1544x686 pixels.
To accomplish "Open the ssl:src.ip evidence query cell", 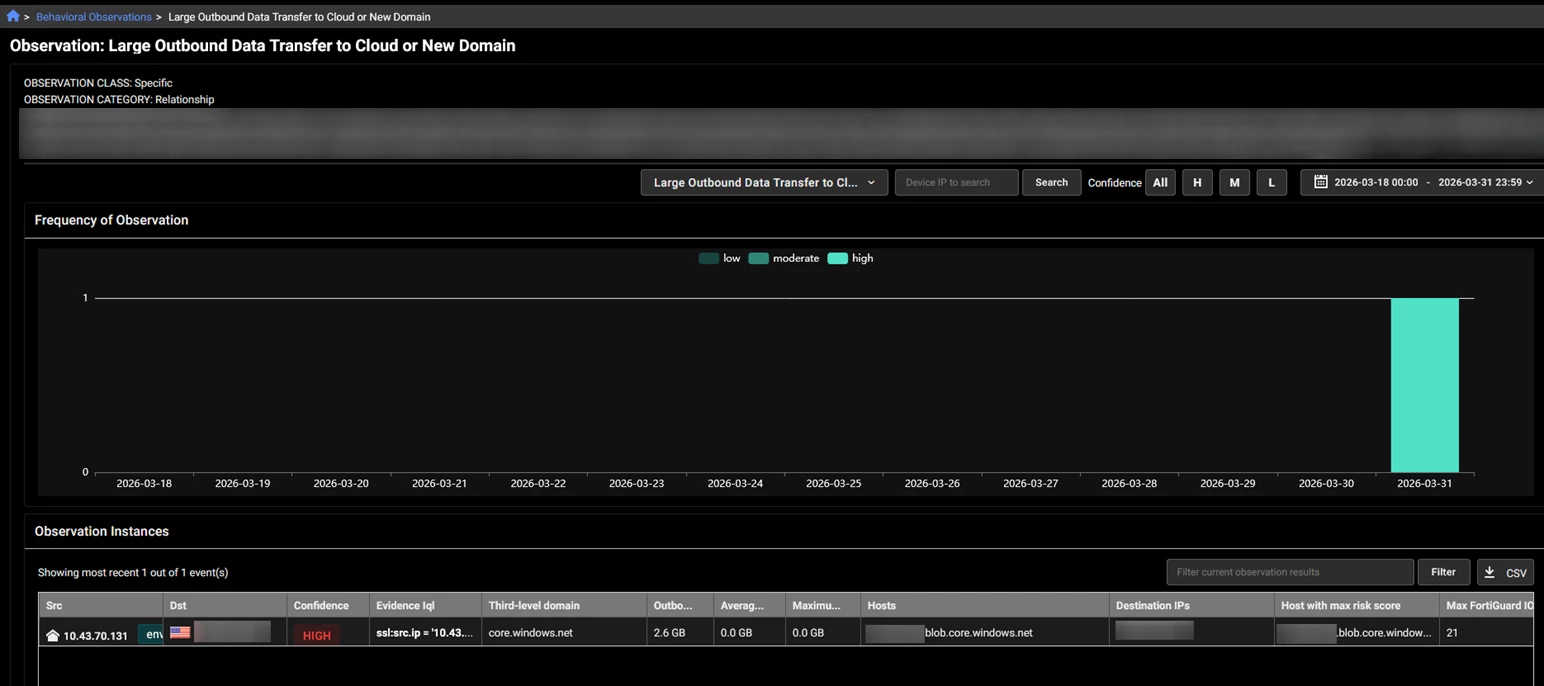I will [x=424, y=633].
